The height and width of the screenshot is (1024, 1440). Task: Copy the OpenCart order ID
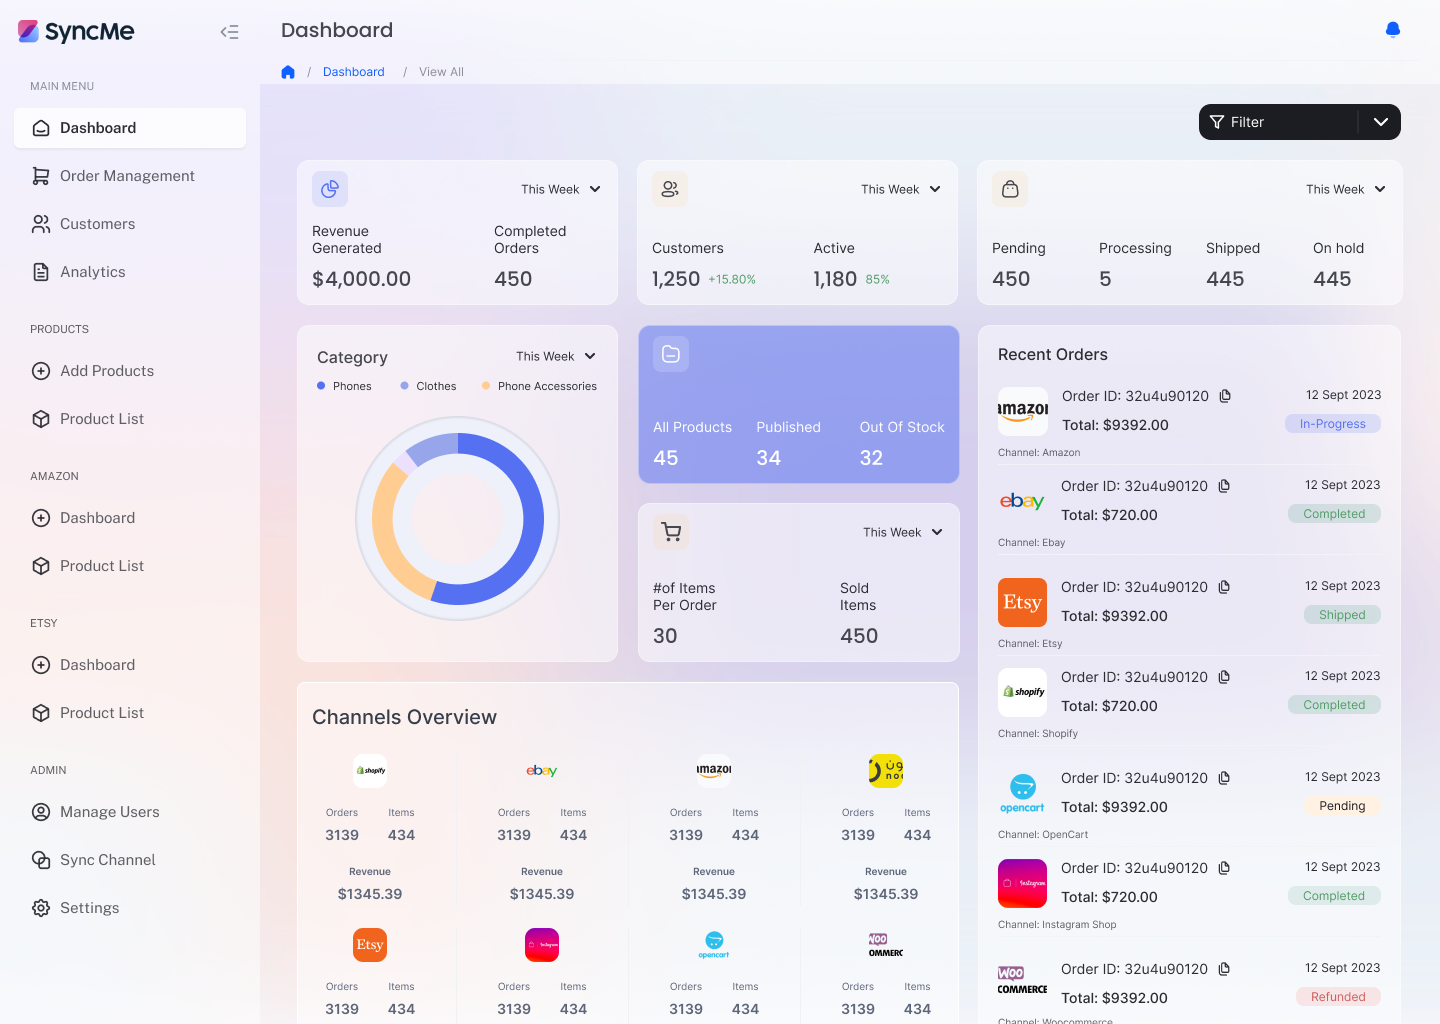(1224, 778)
